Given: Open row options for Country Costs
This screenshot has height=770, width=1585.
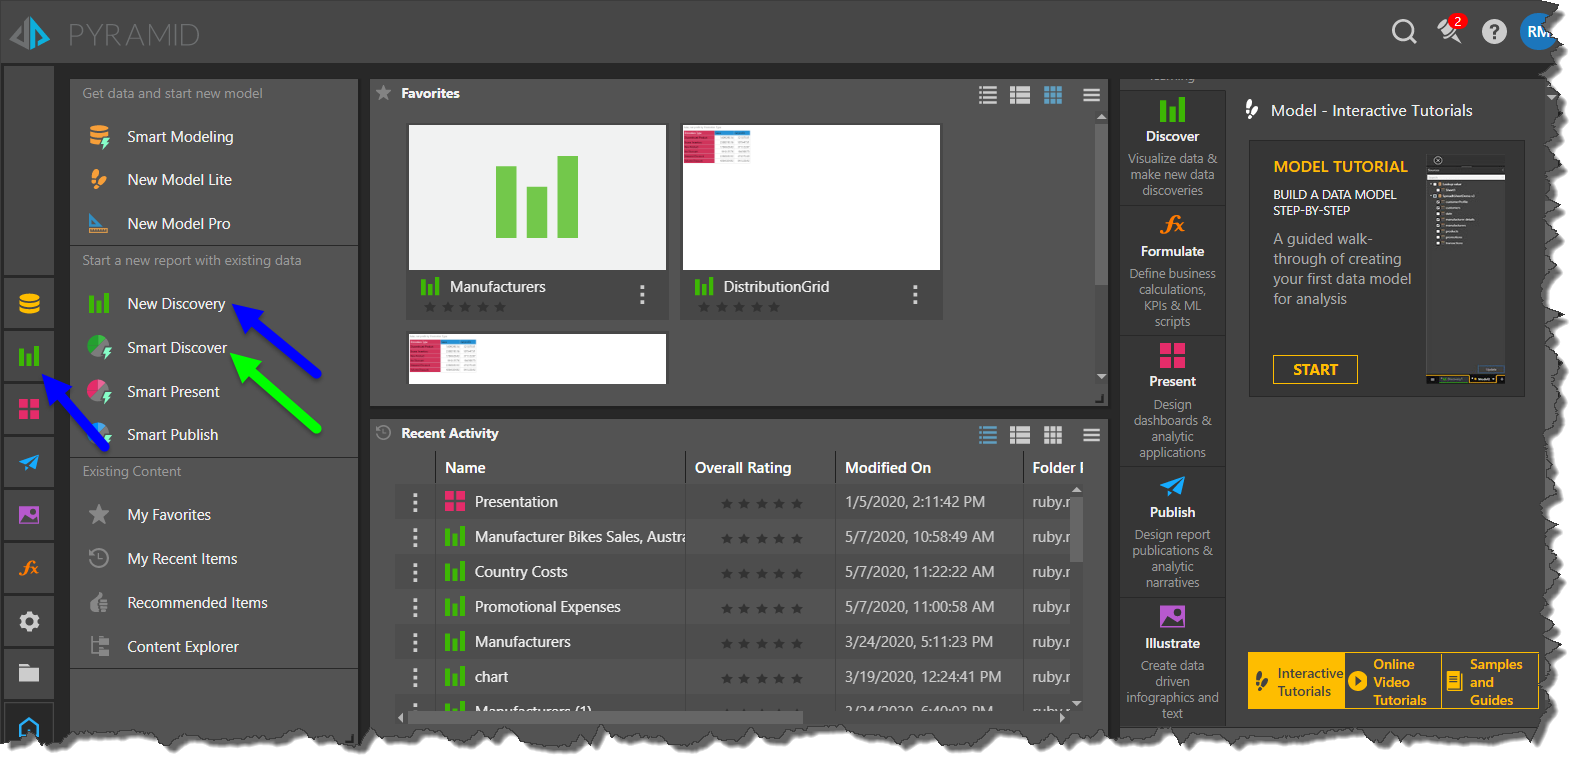Looking at the screenshot, I should (x=415, y=572).
